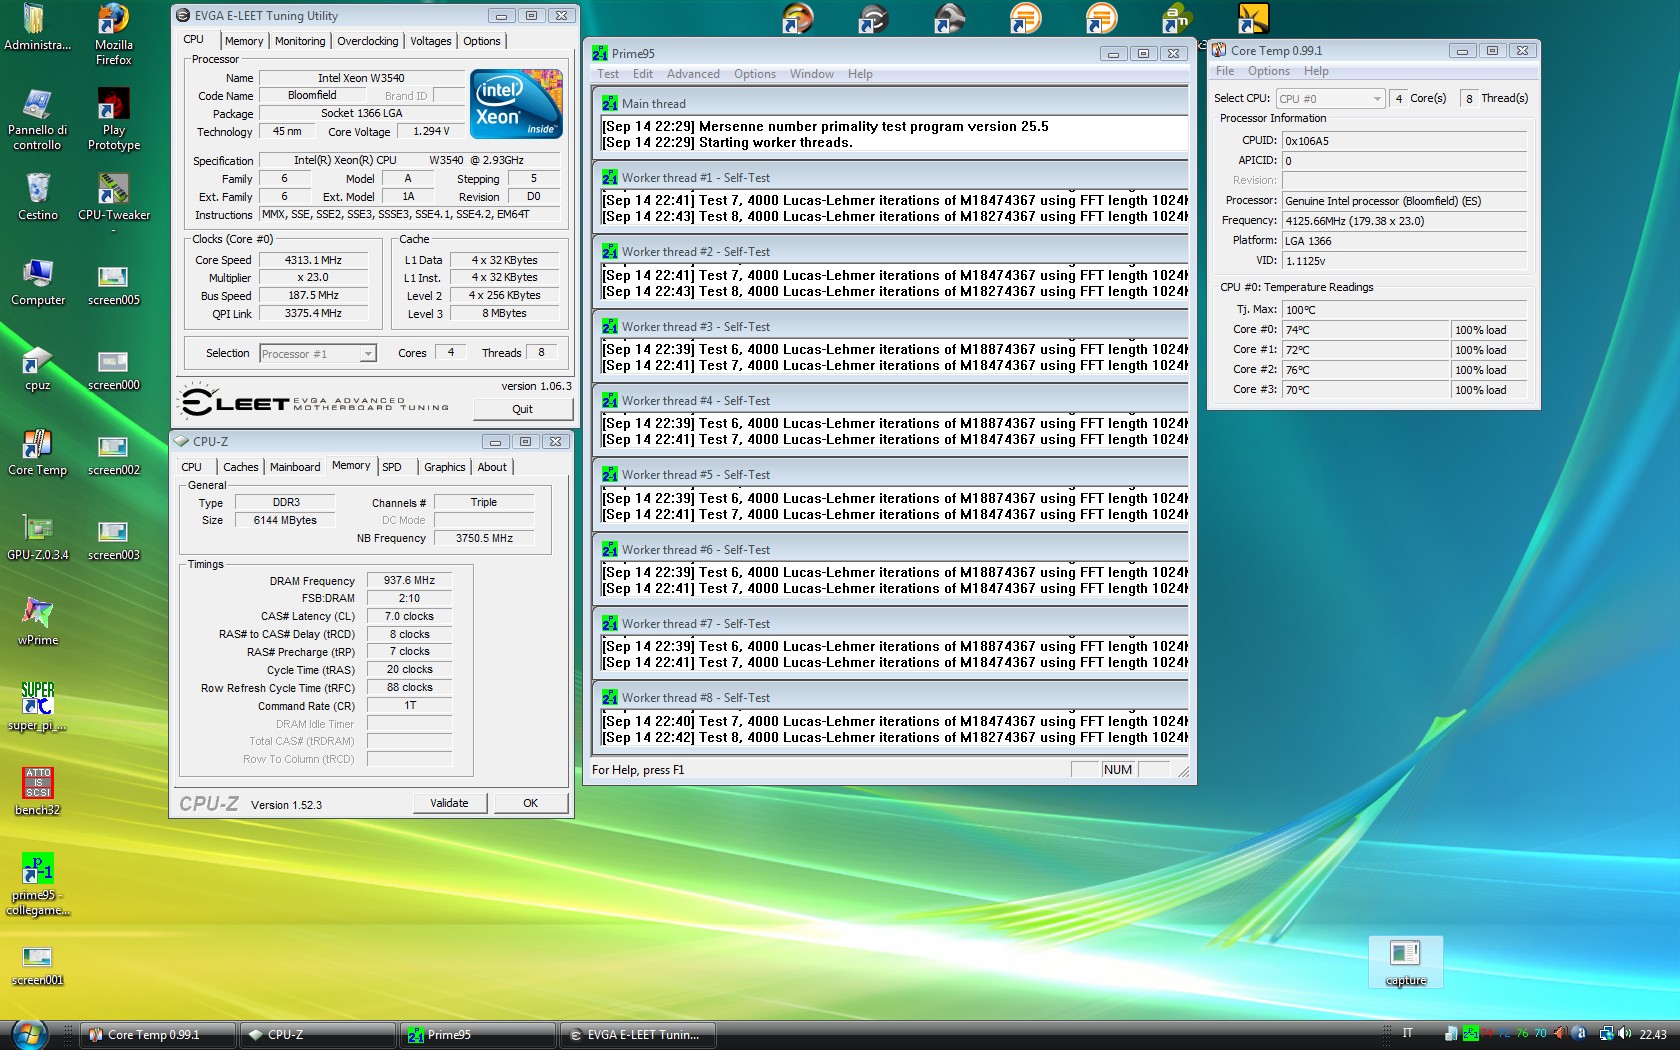The height and width of the screenshot is (1050, 1680).
Task: Open screen001 image on the desktop
Action: click(37, 964)
